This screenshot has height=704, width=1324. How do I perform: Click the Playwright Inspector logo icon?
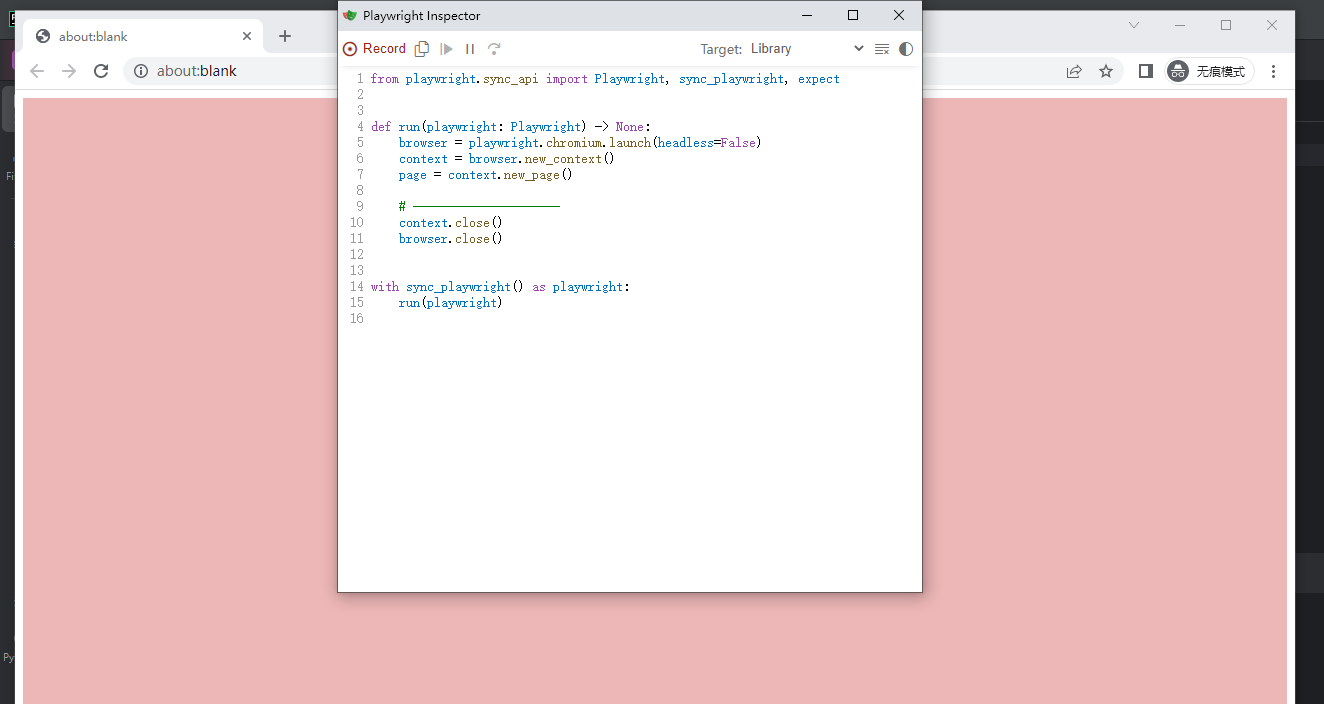tap(350, 15)
